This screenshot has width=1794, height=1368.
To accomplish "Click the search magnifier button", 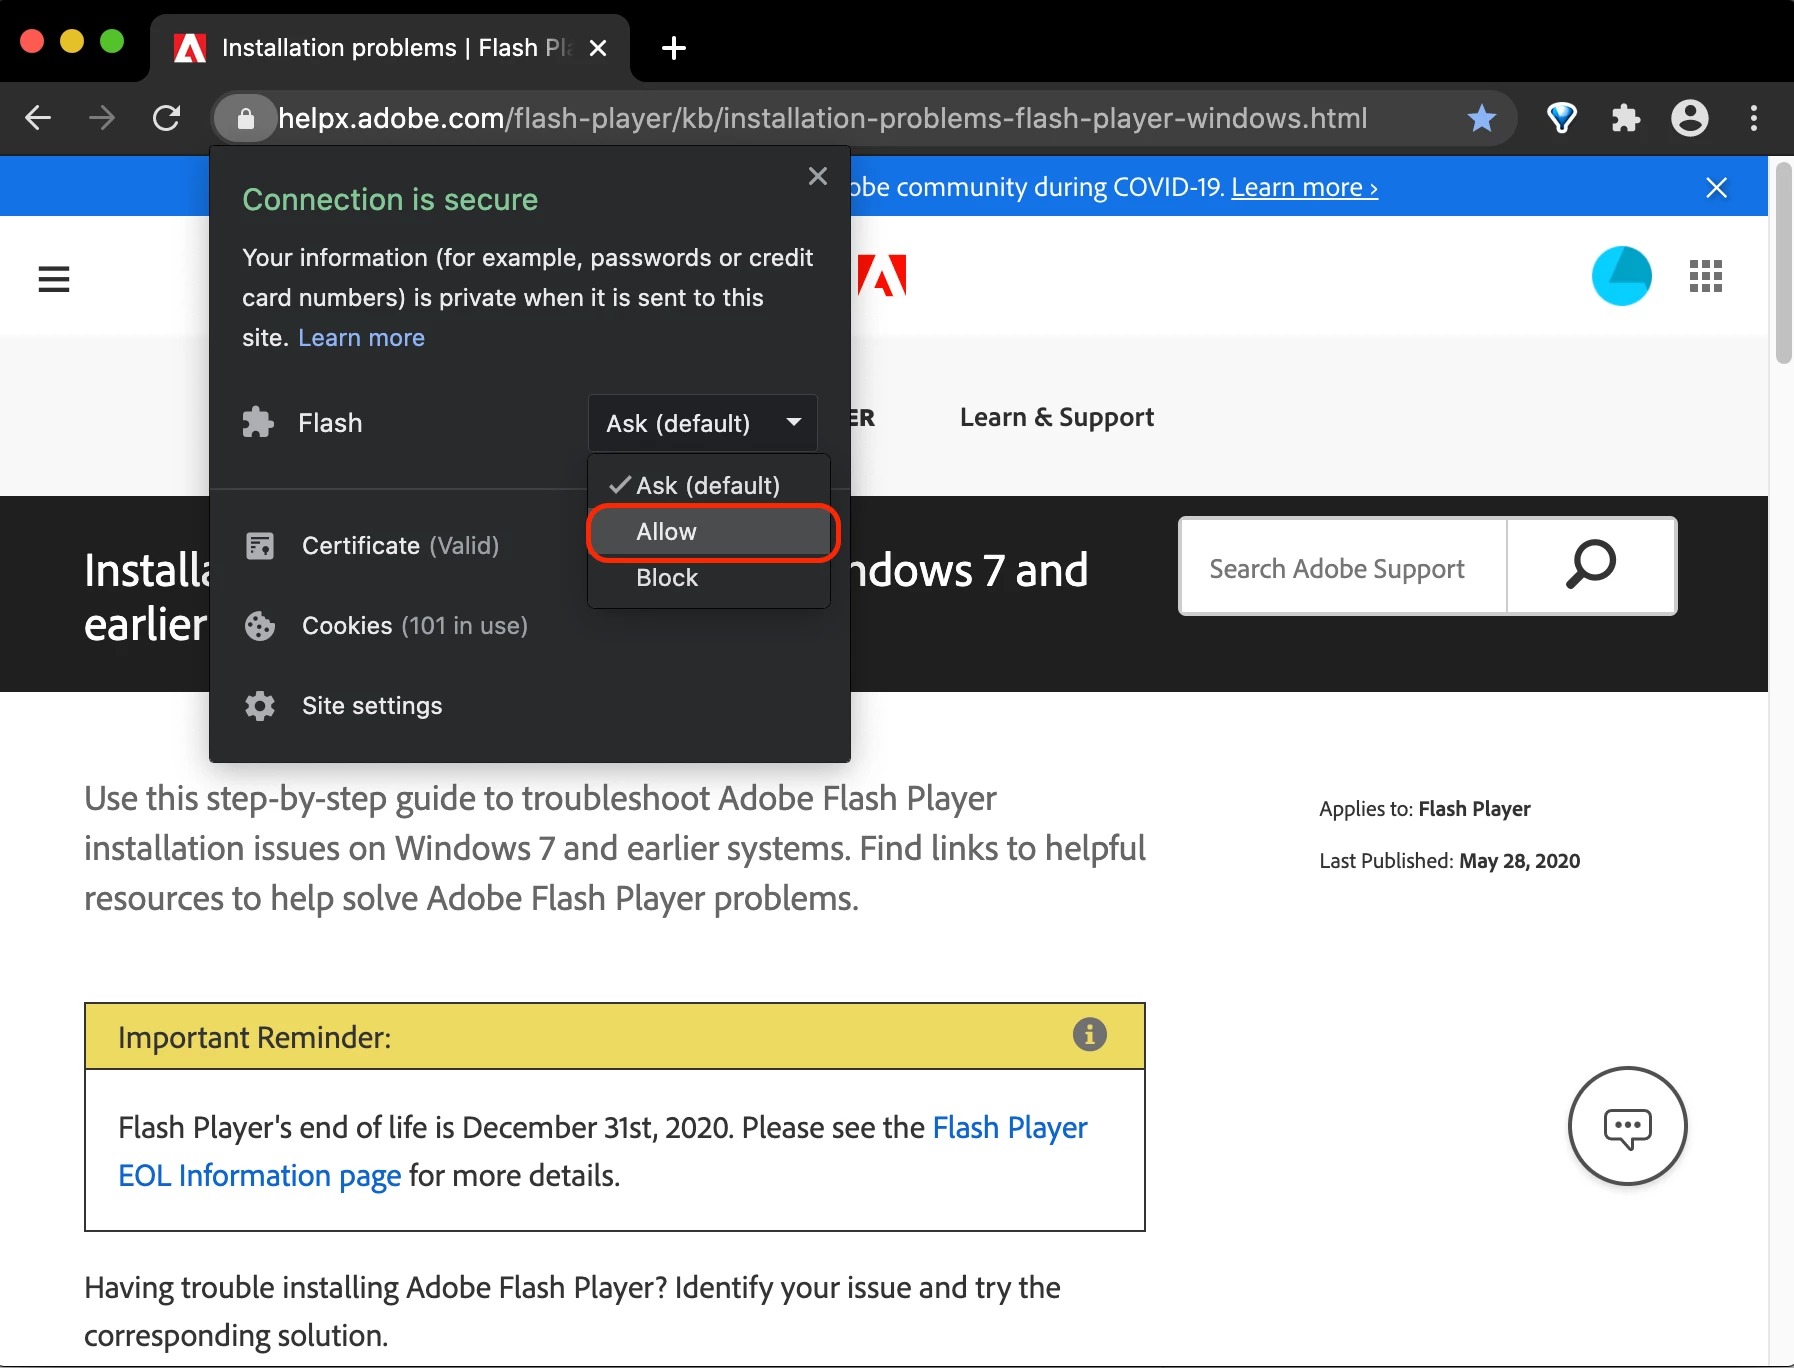I will coord(1591,566).
